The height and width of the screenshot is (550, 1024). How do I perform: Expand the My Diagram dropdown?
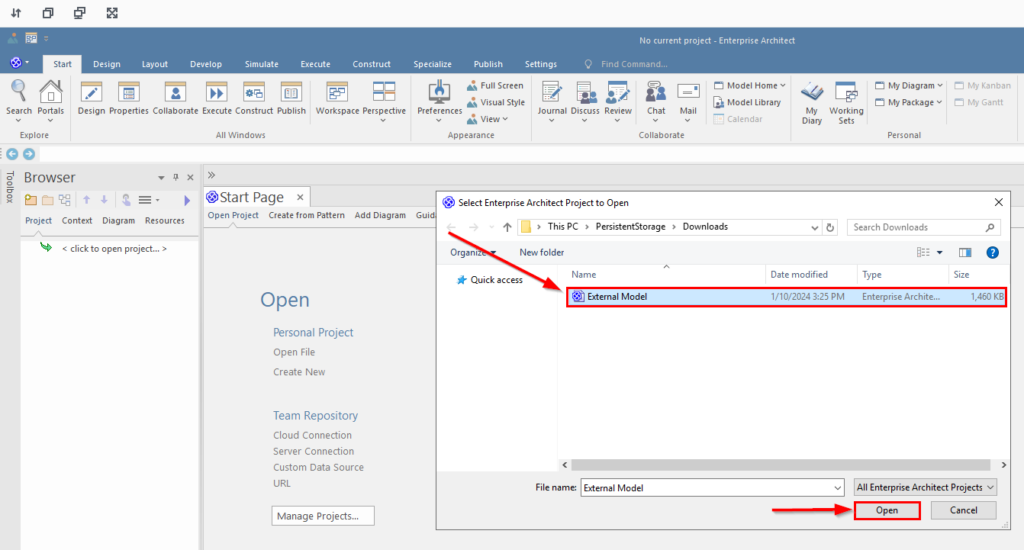tap(909, 86)
